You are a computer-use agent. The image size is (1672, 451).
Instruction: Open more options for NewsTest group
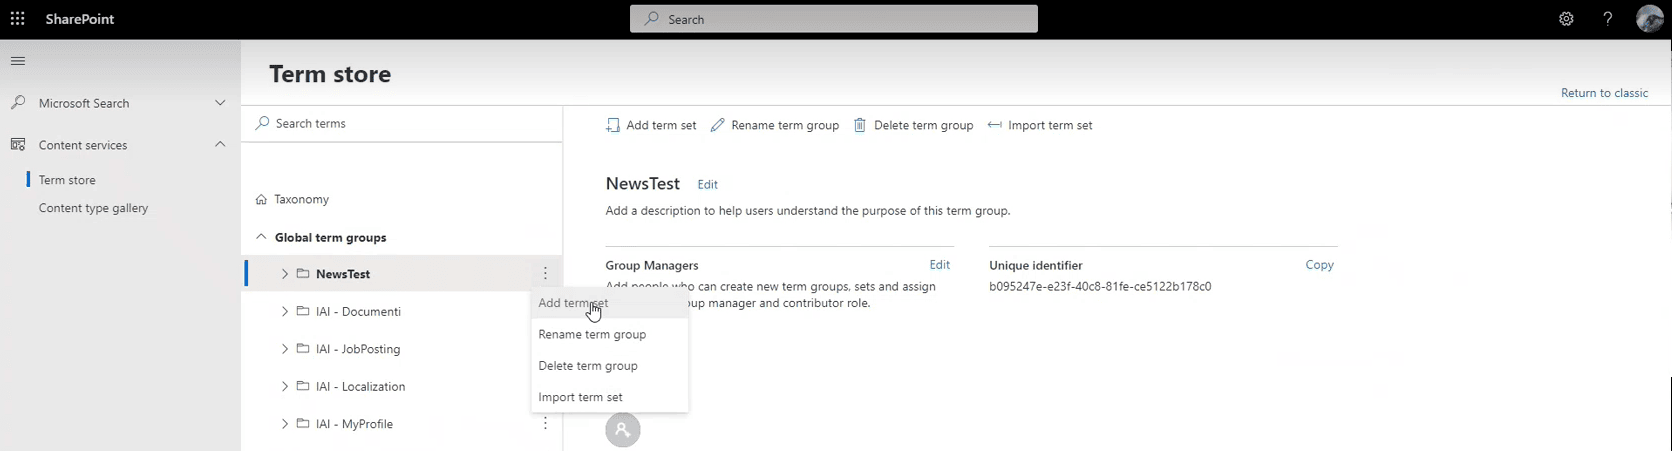545,274
